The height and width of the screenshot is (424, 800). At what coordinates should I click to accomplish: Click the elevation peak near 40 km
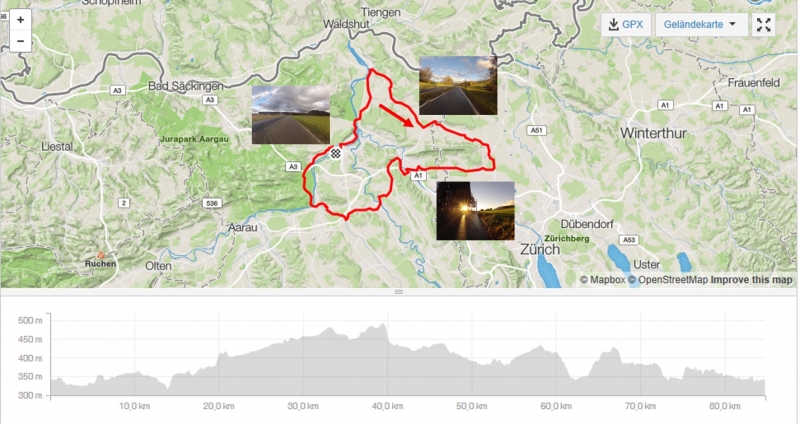(382, 326)
